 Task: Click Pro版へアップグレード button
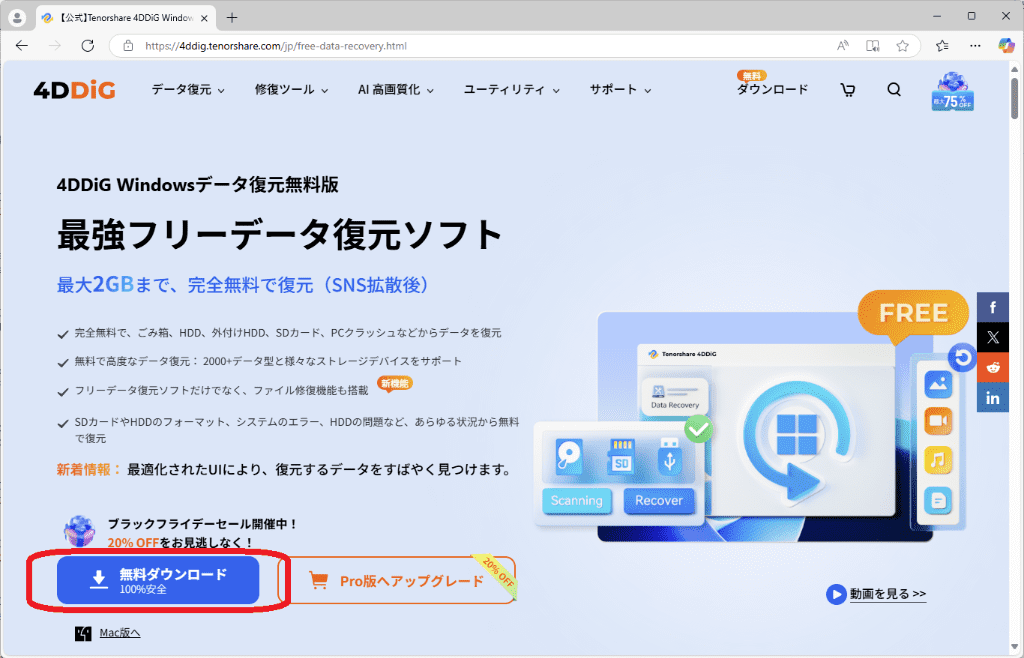click(x=397, y=580)
